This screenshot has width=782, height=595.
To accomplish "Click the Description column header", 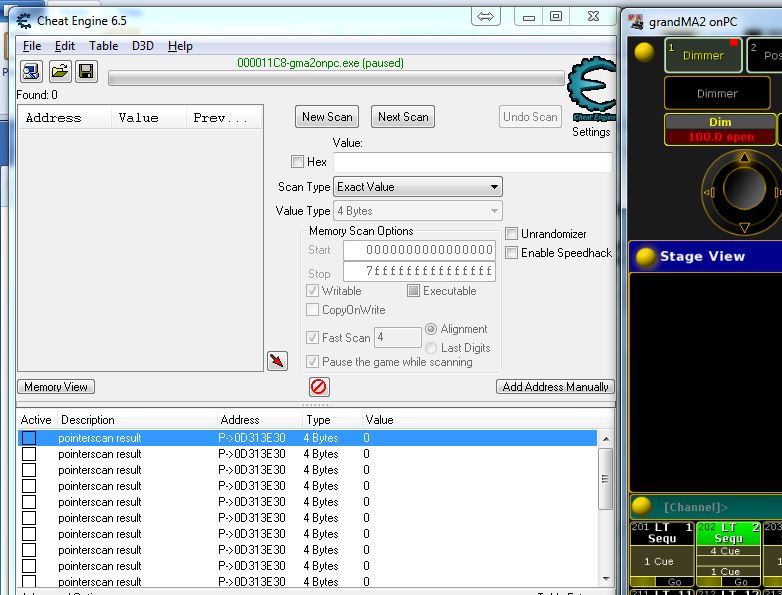I will point(137,420).
